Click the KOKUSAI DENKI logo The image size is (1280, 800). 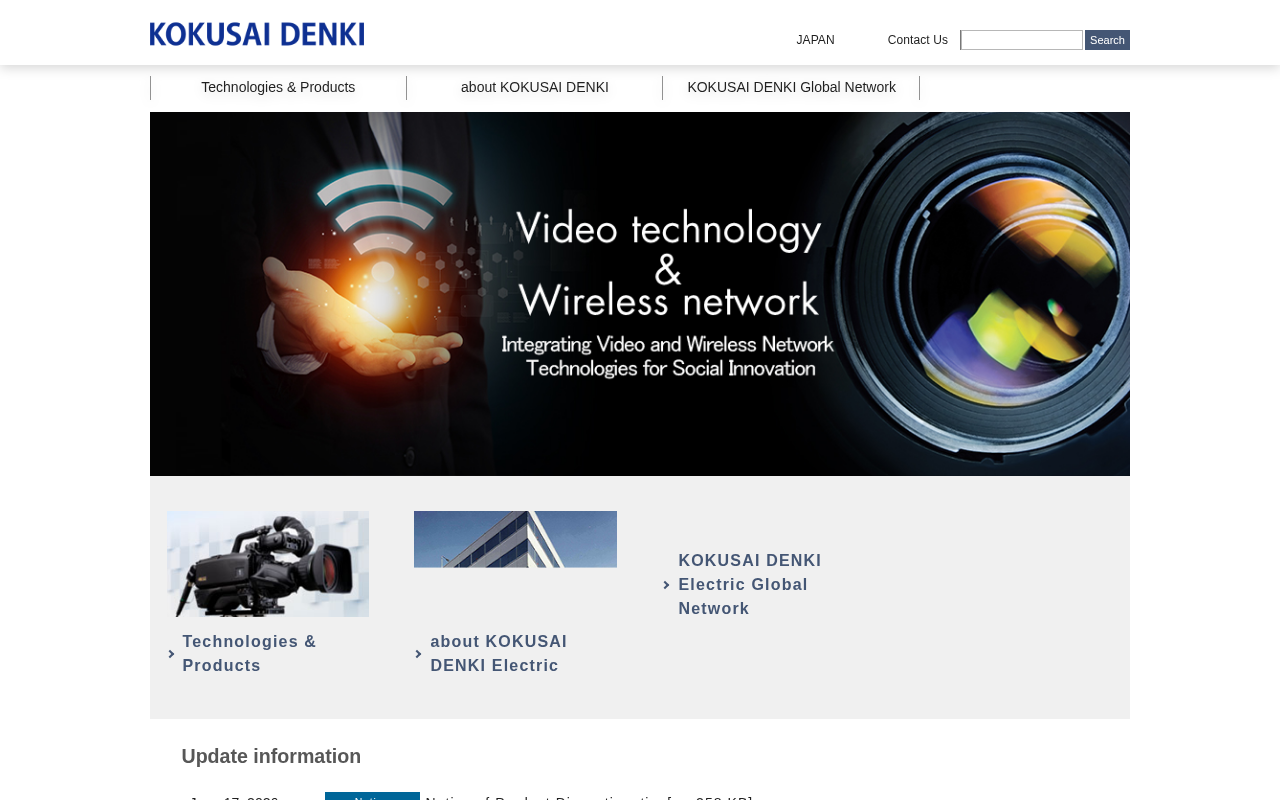point(257,34)
